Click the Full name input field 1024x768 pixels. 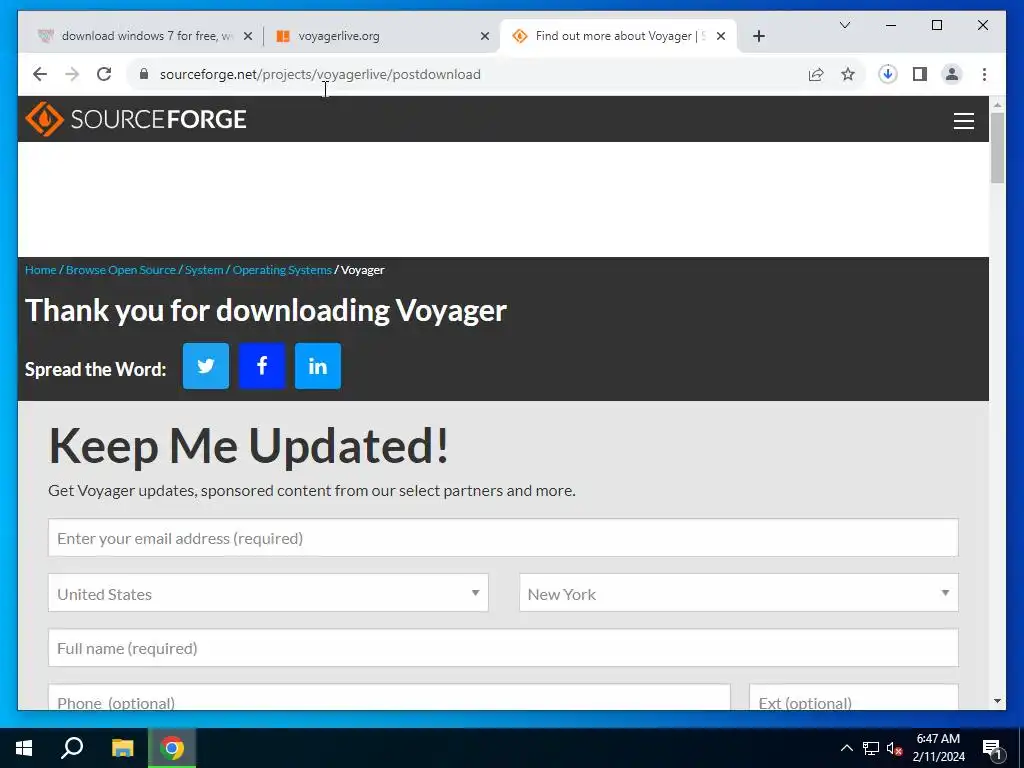[503, 648]
